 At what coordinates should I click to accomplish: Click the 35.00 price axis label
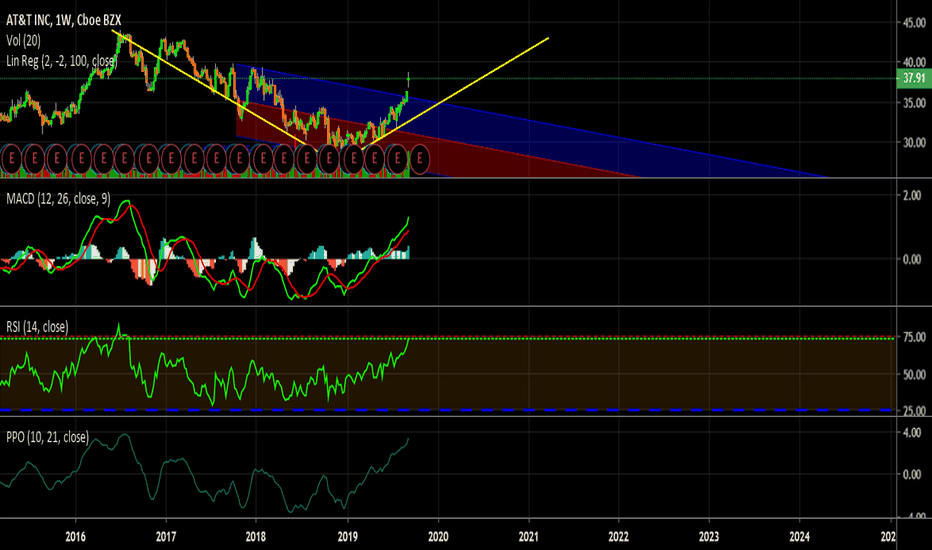pos(914,102)
